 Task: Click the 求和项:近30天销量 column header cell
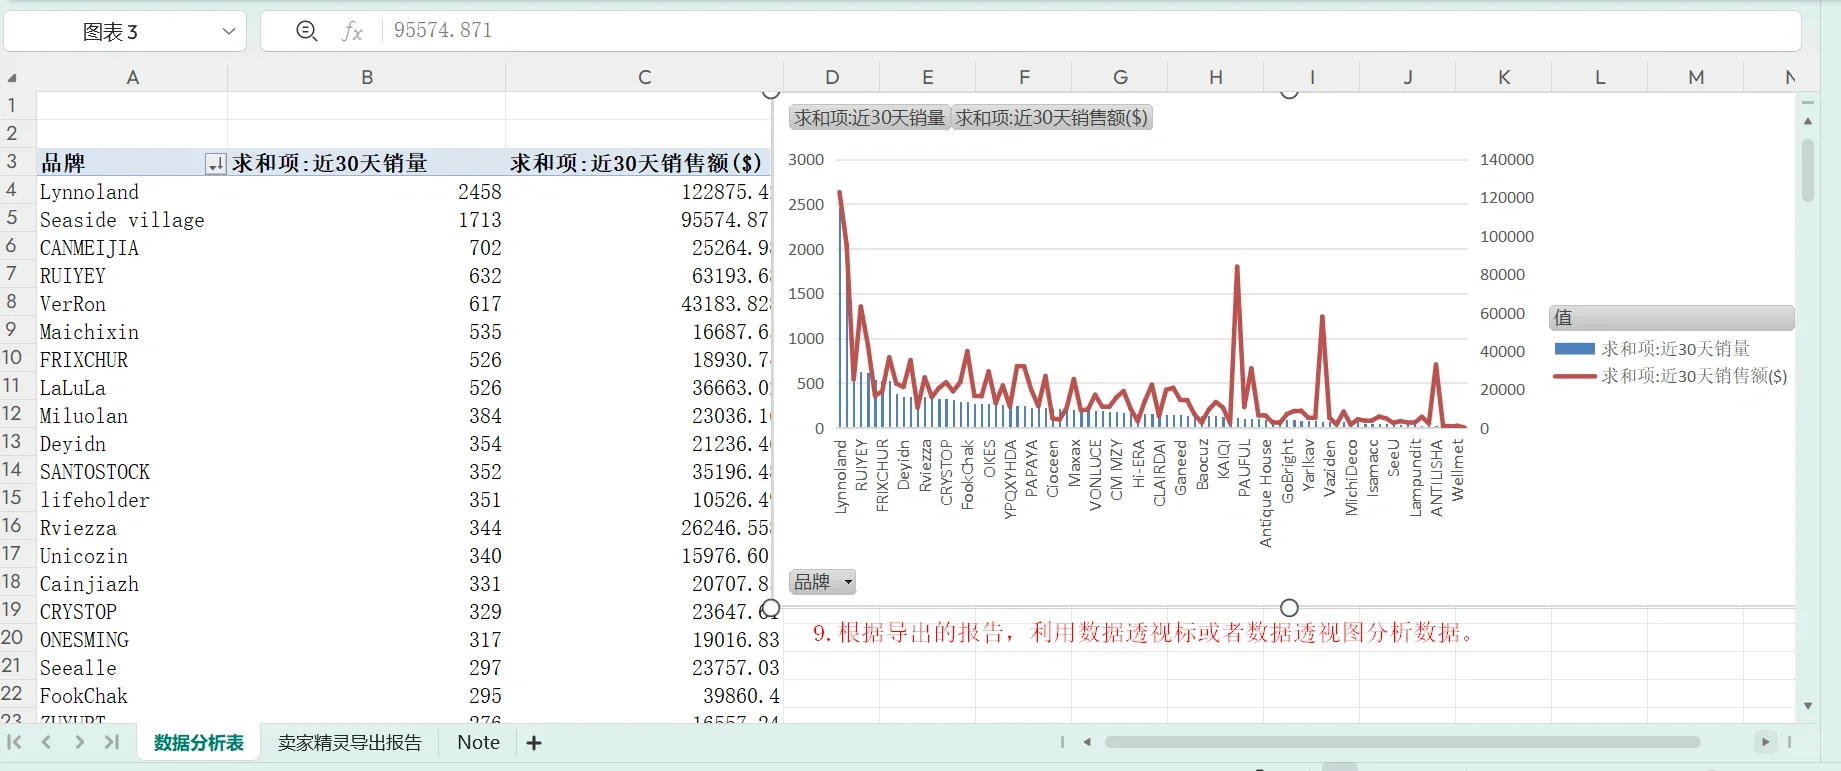click(x=367, y=163)
